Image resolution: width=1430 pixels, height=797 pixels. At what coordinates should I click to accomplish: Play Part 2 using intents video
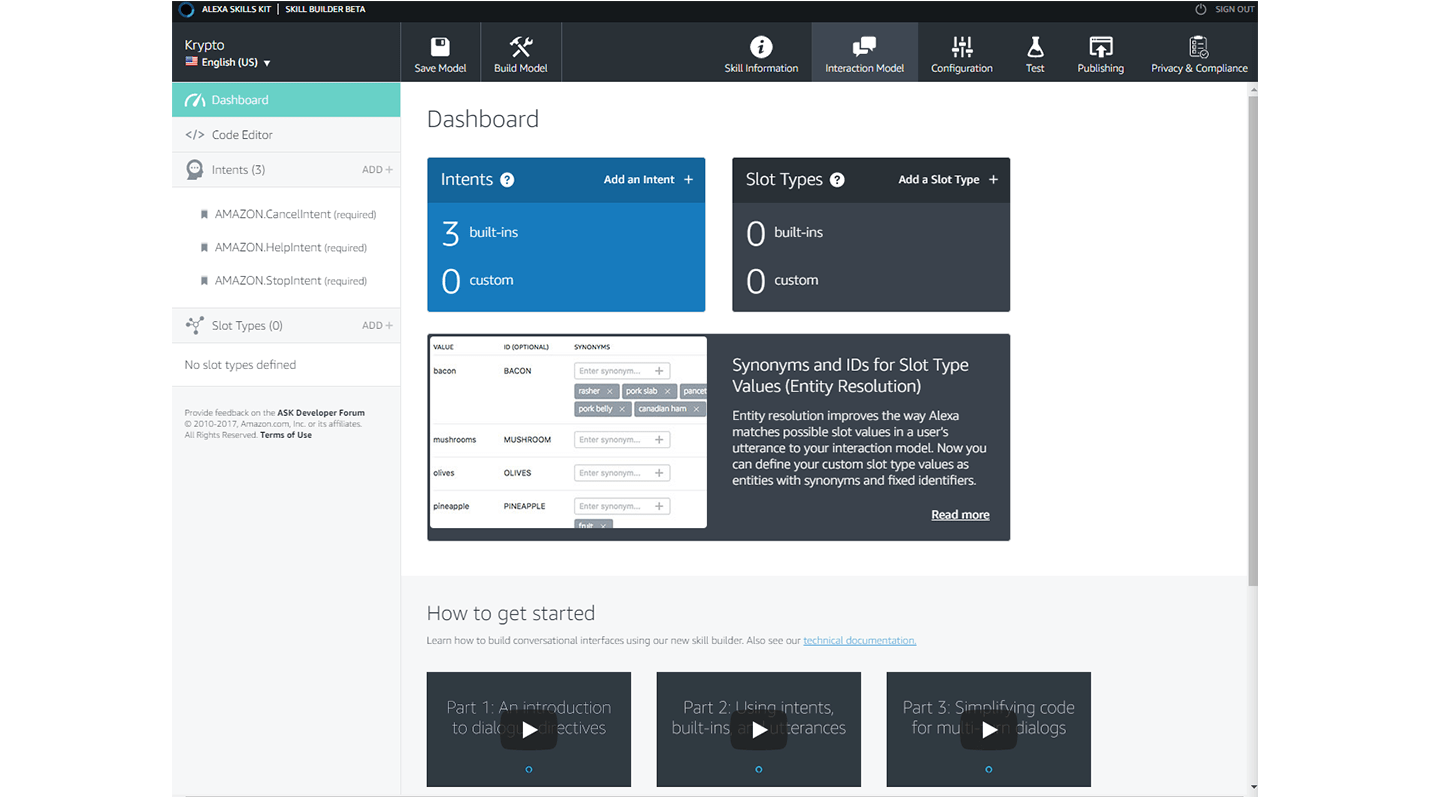pos(759,730)
